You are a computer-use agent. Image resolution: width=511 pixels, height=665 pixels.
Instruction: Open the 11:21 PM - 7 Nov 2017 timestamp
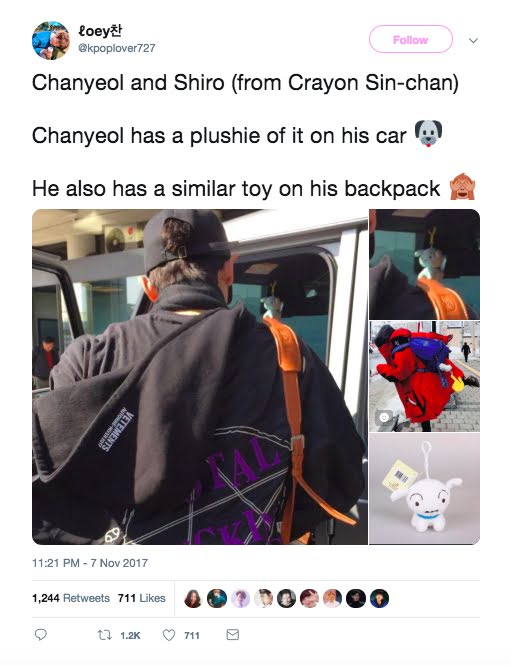point(90,563)
